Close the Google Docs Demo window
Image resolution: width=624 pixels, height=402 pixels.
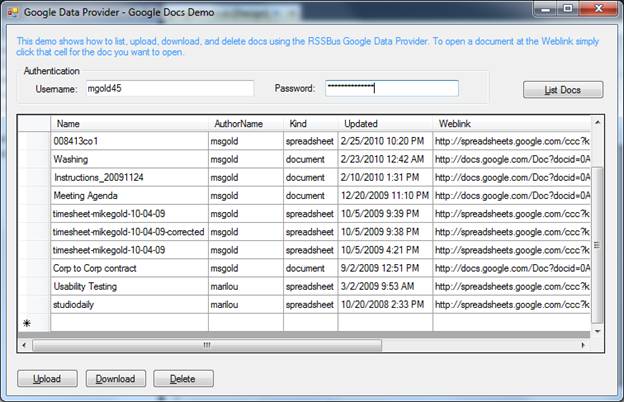599,9
